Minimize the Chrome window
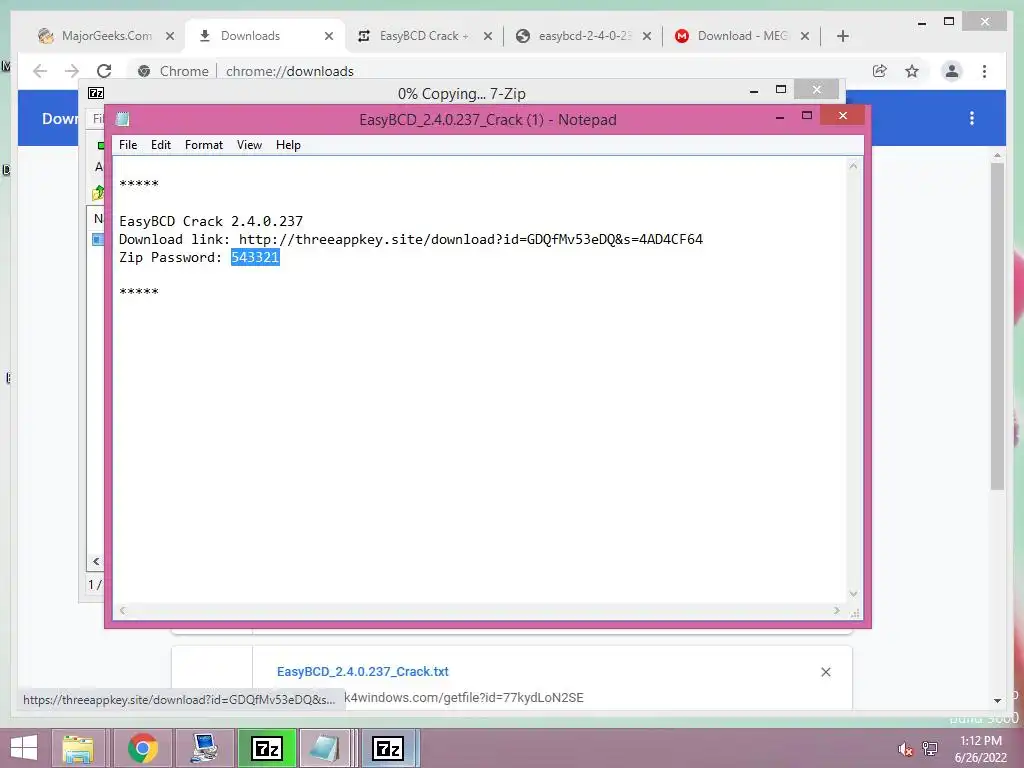 [921, 23]
